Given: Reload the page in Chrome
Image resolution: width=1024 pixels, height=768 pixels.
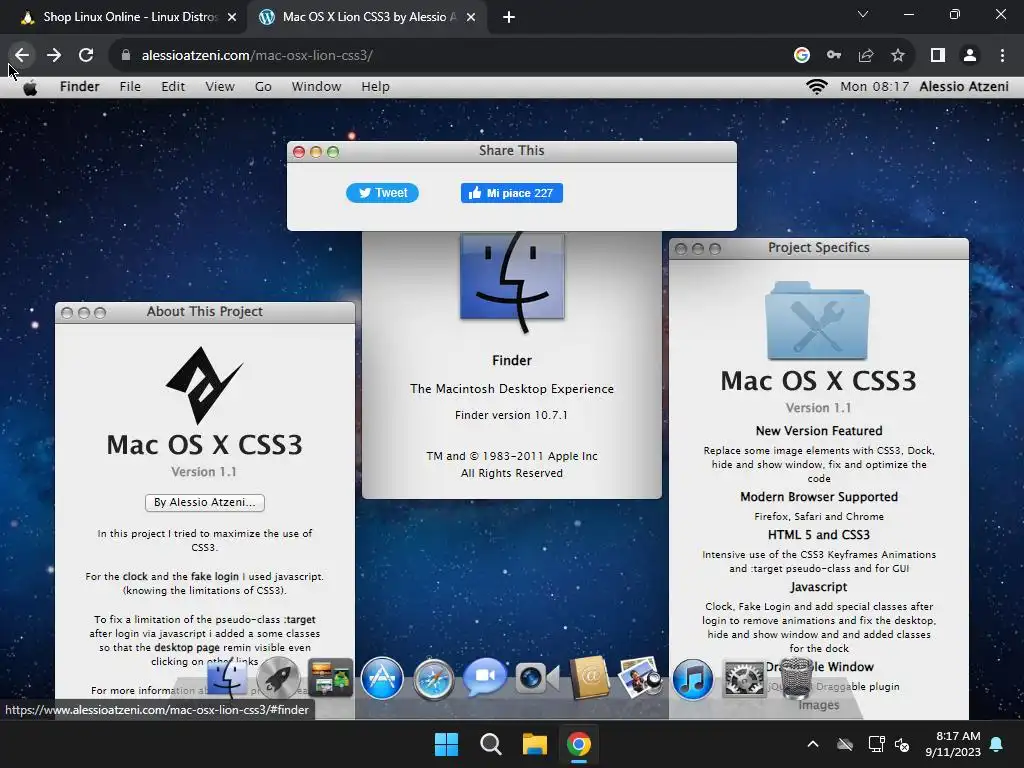Looking at the screenshot, I should 86,56.
